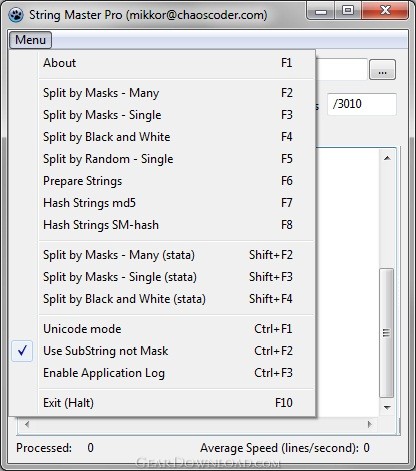Viewport: 416px width, 471px height.
Task: Click the vertical scrollbar thumb
Action: (387, 333)
